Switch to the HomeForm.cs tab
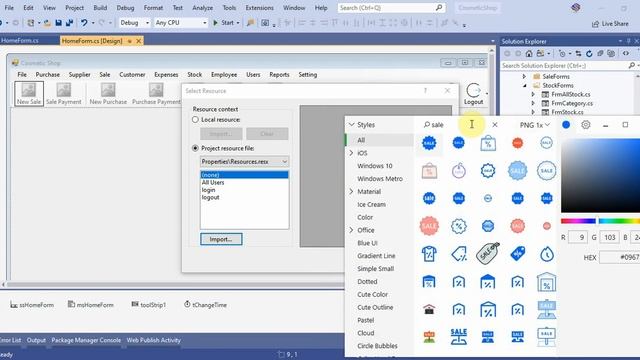 (20, 40)
